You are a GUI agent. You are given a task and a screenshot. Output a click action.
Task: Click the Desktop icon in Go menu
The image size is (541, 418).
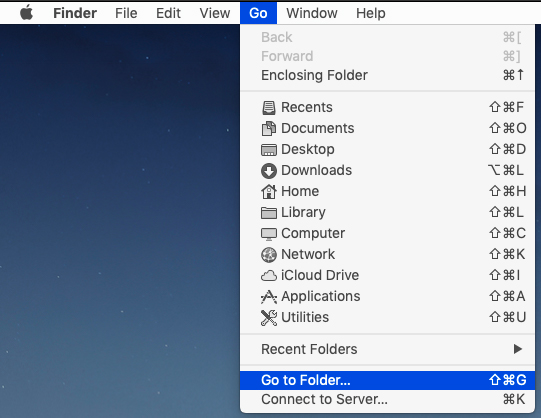(269, 150)
